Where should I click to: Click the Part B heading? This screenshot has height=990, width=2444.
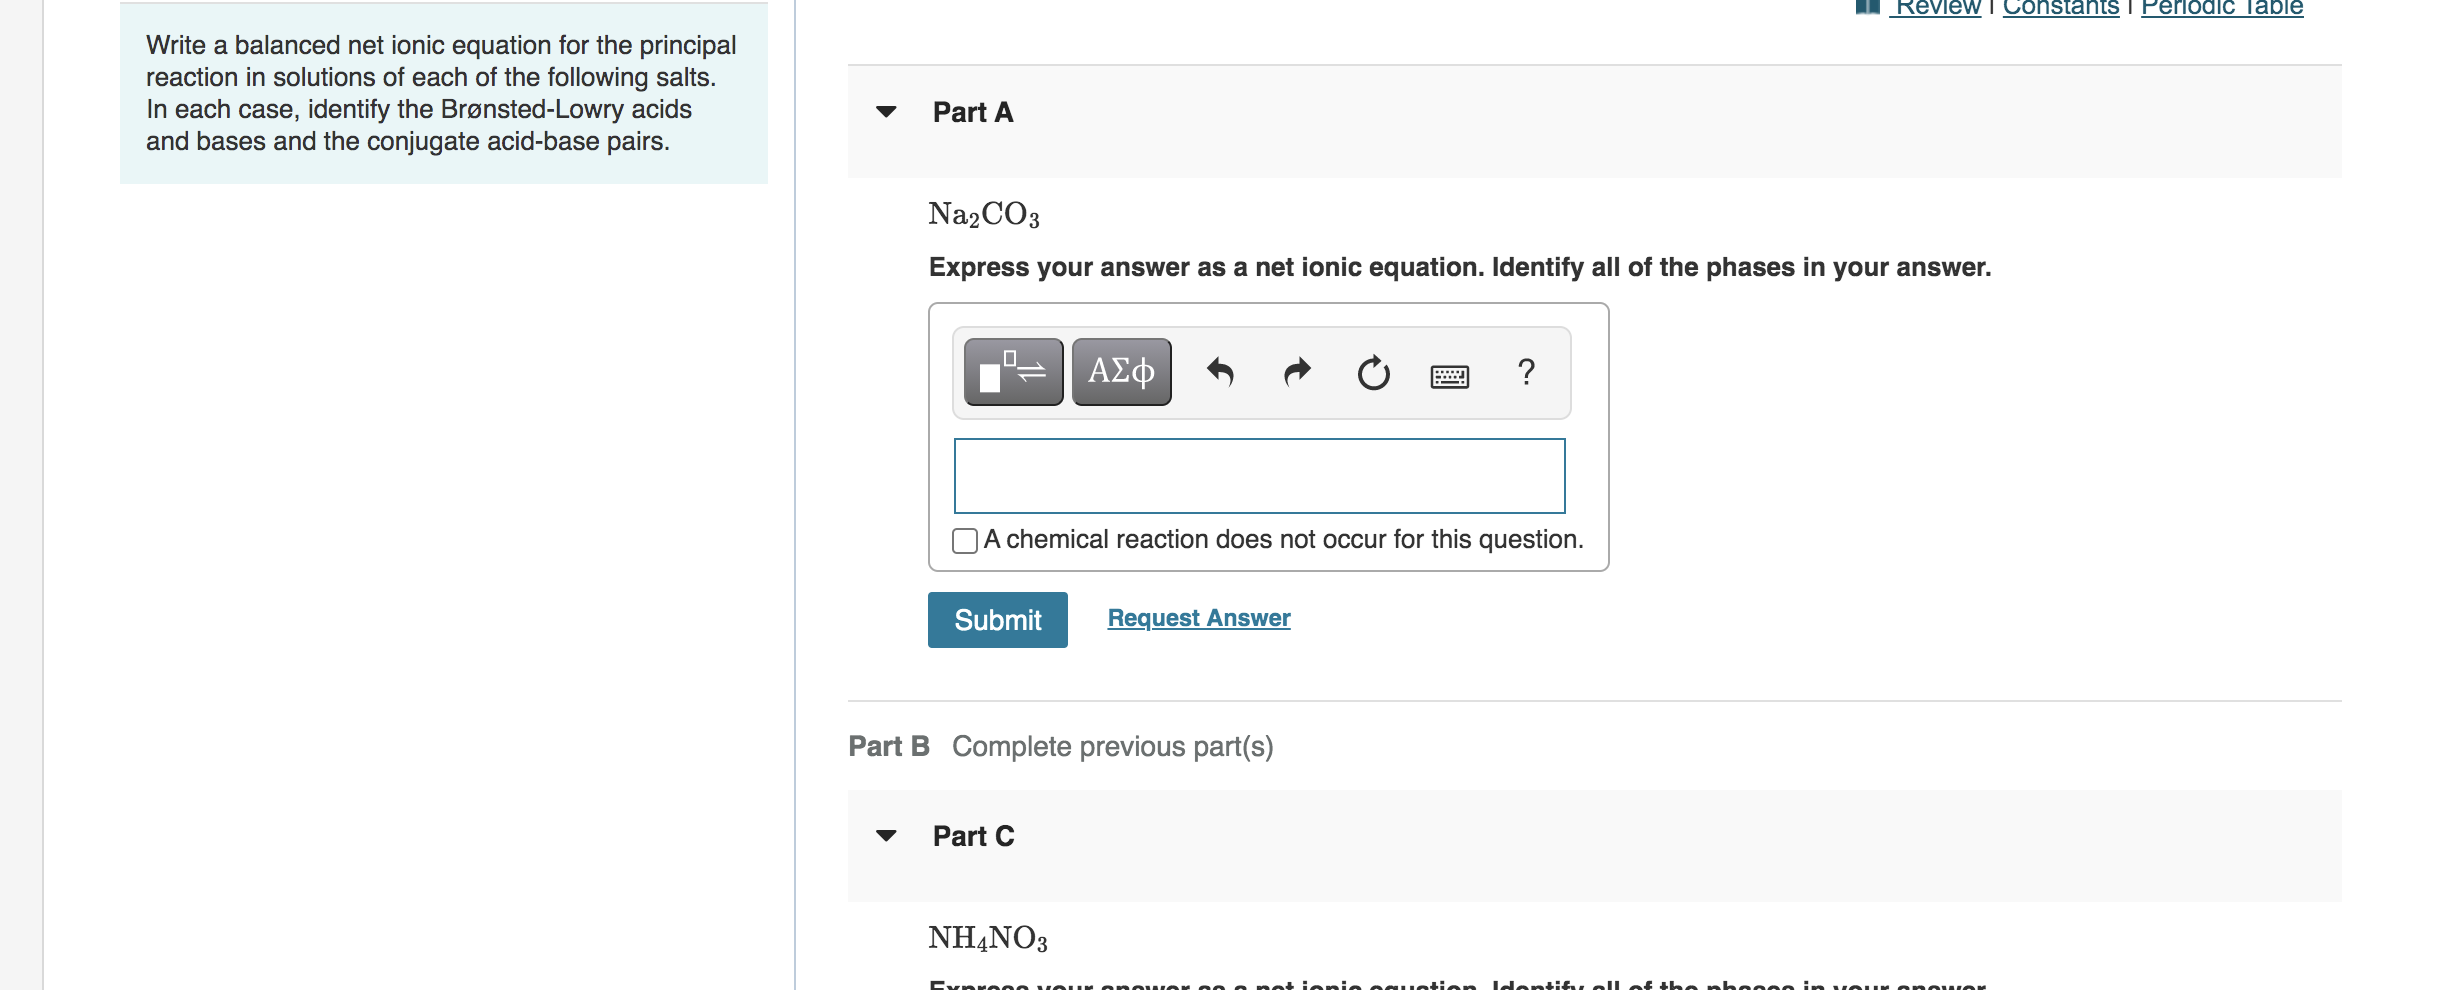(x=888, y=745)
